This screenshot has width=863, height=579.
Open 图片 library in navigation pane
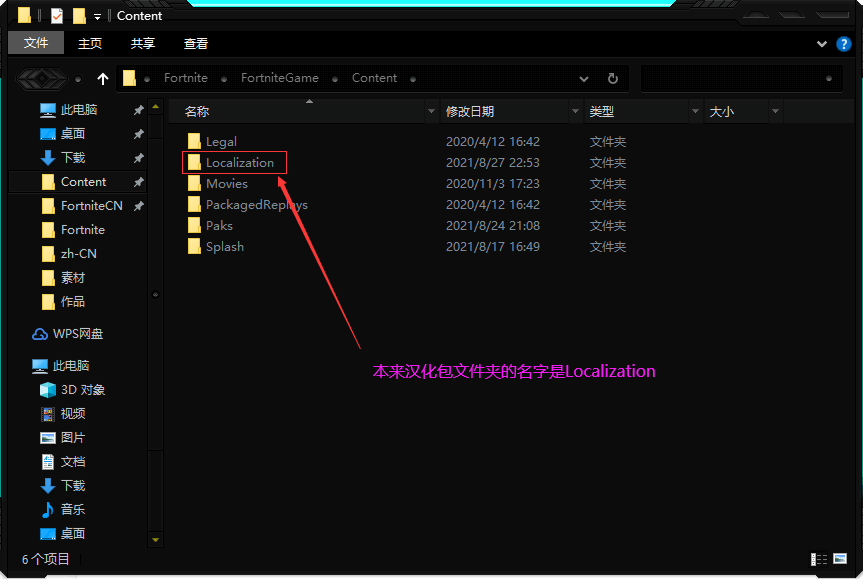[73, 438]
